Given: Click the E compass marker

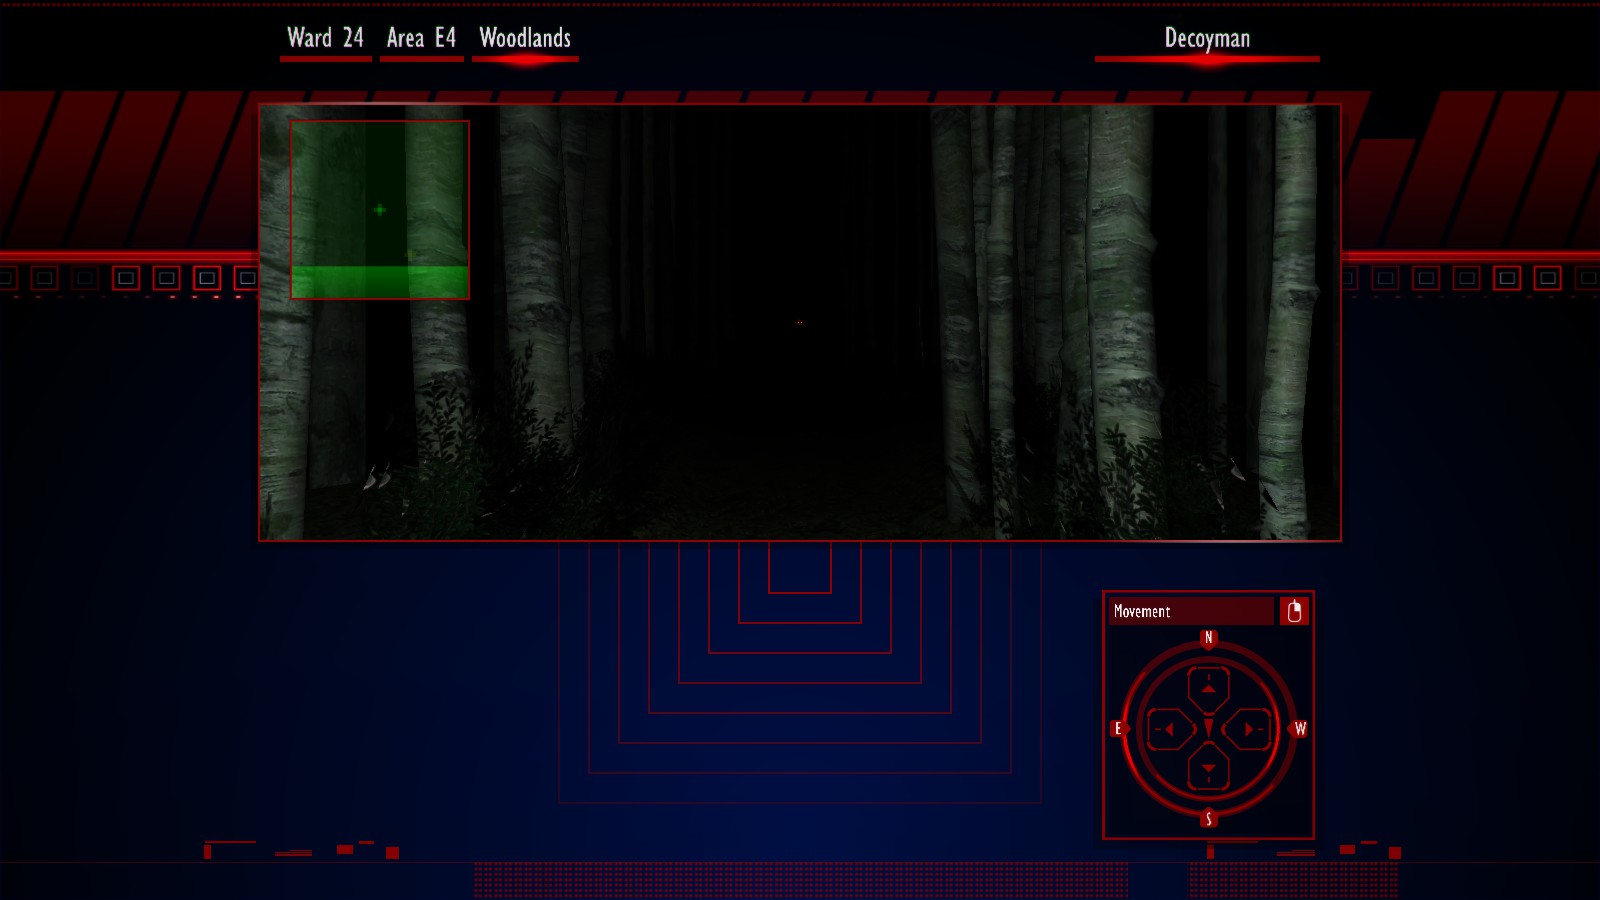Looking at the screenshot, I should (x=1118, y=729).
